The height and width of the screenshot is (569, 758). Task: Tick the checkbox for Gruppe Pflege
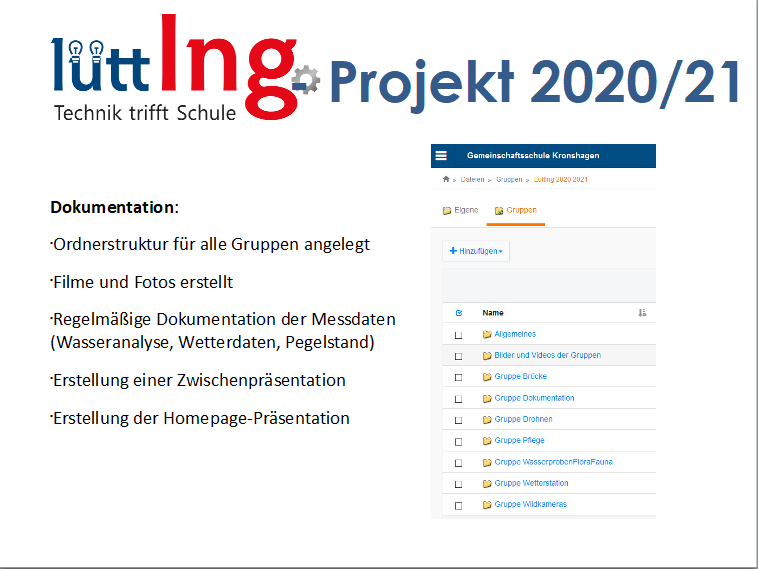point(458,441)
